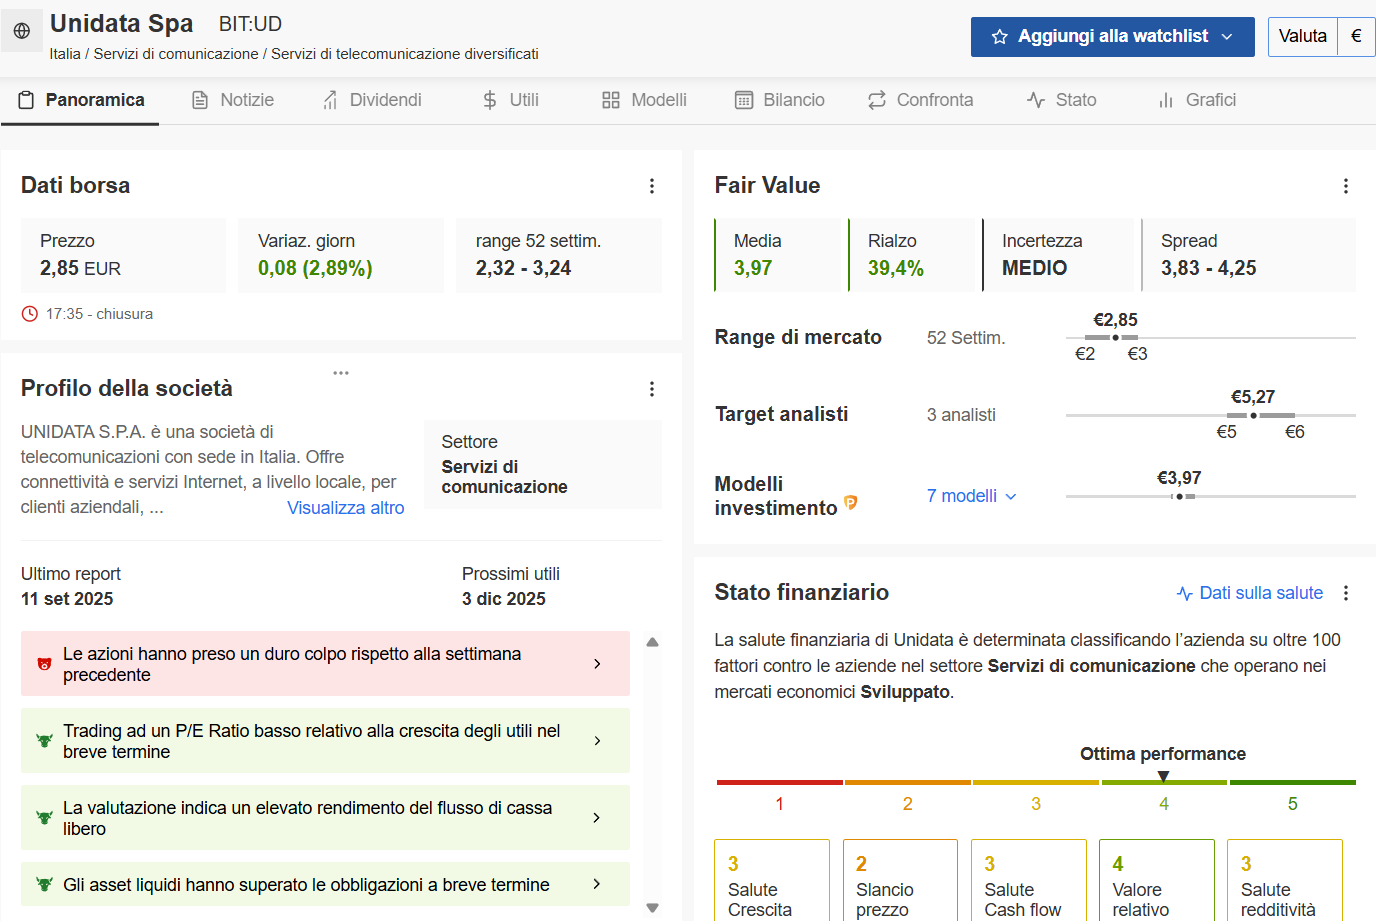The width and height of the screenshot is (1376, 921).
Task: Open the Dati borsa three-dot menu
Action: pos(651,186)
